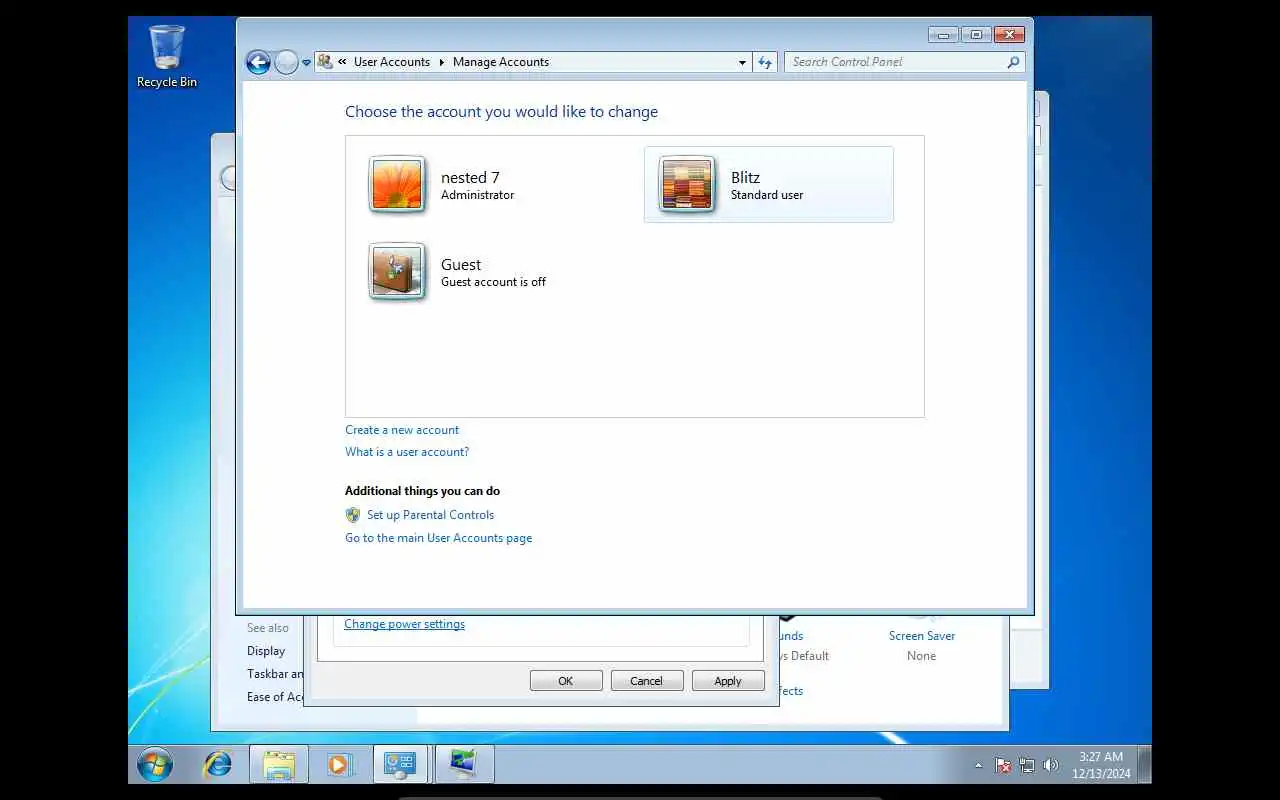Click Show desktop strip at taskbar end
Screen dimensions: 1280x800
point(1145,765)
